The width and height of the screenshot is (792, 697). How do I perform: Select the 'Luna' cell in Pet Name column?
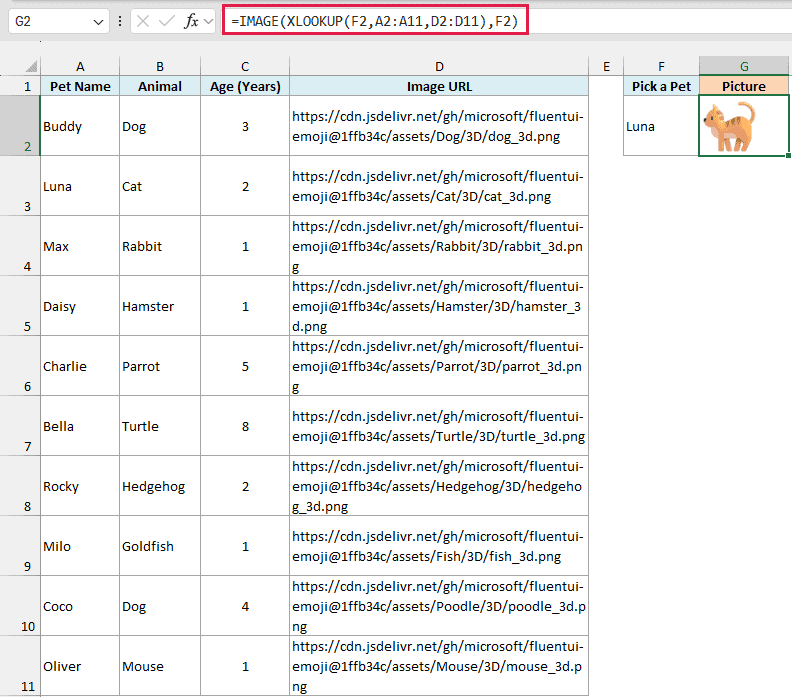[x=80, y=186]
